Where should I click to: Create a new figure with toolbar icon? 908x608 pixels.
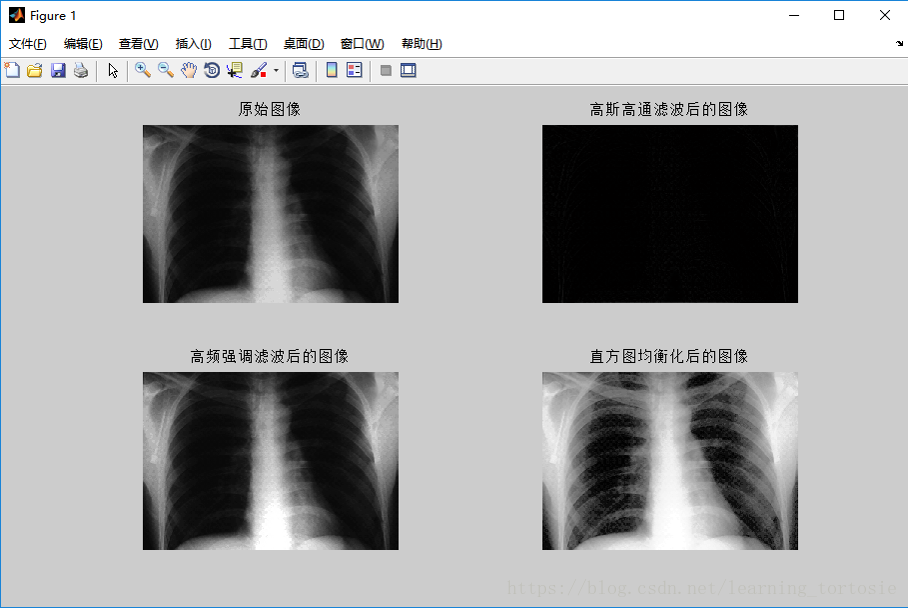tap(12, 71)
